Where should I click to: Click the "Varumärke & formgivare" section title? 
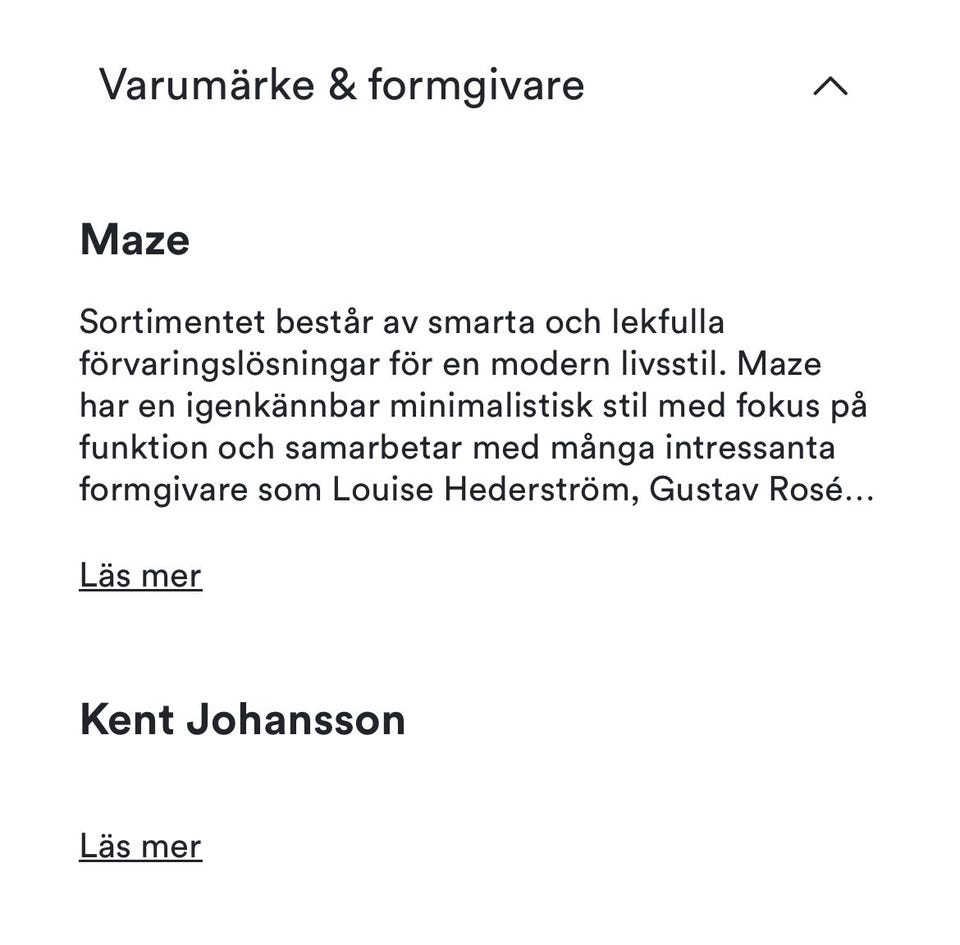tap(341, 85)
